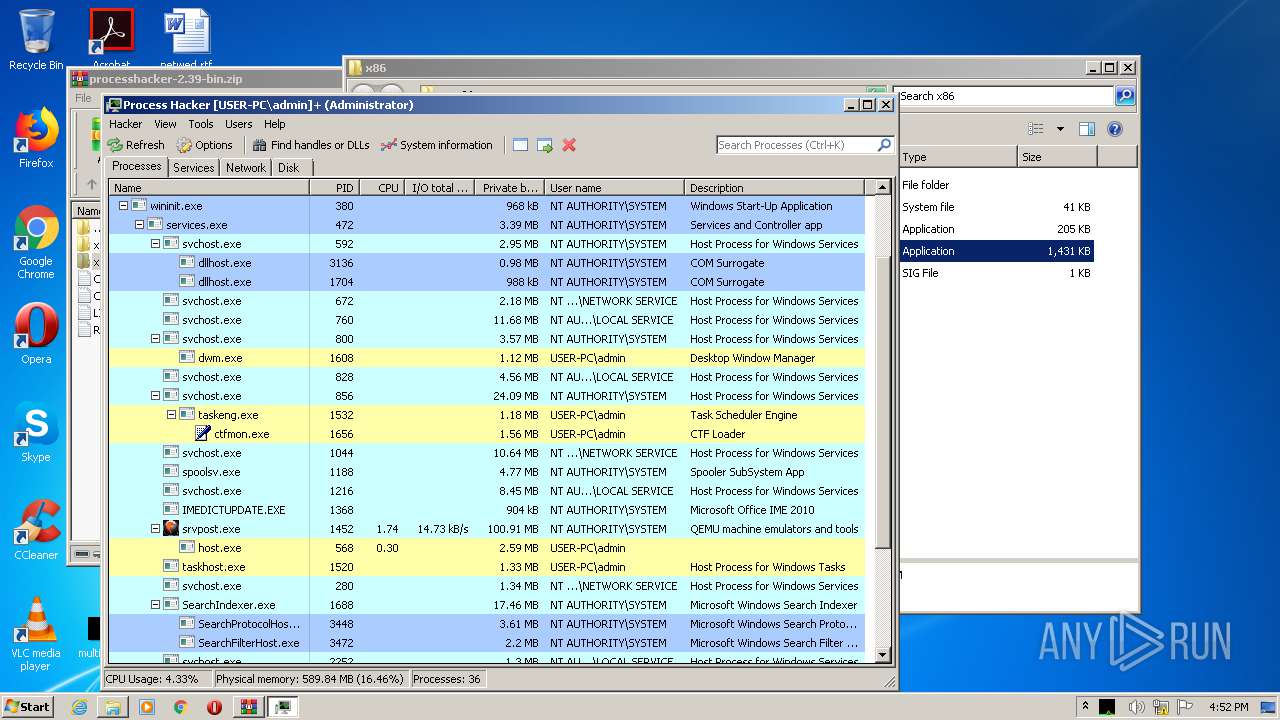This screenshot has width=1280, height=720.
Task: Click the red X terminate icon
Action: 569,145
